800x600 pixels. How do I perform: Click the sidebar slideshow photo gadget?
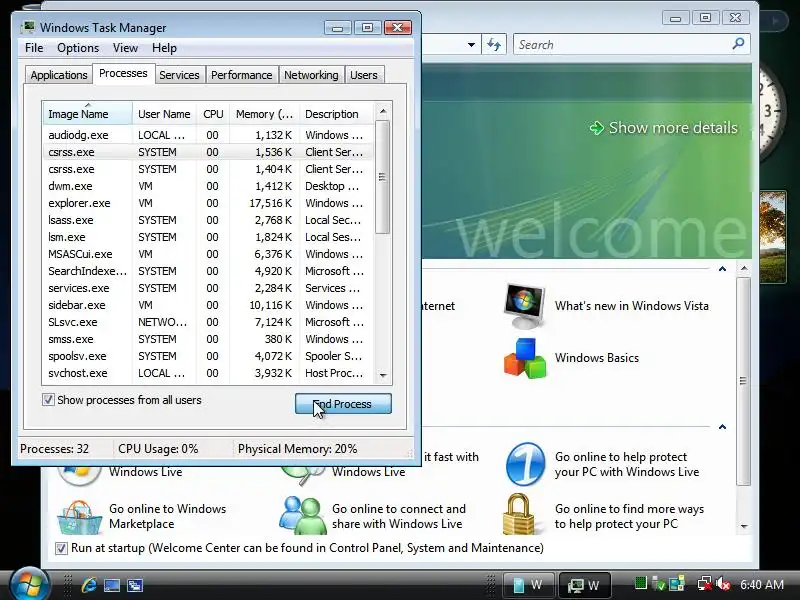772,237
